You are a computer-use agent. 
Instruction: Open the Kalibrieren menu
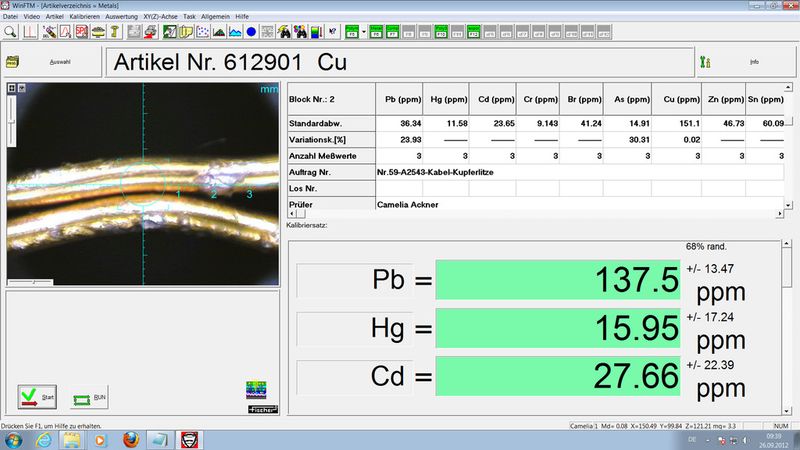point(83,18)
